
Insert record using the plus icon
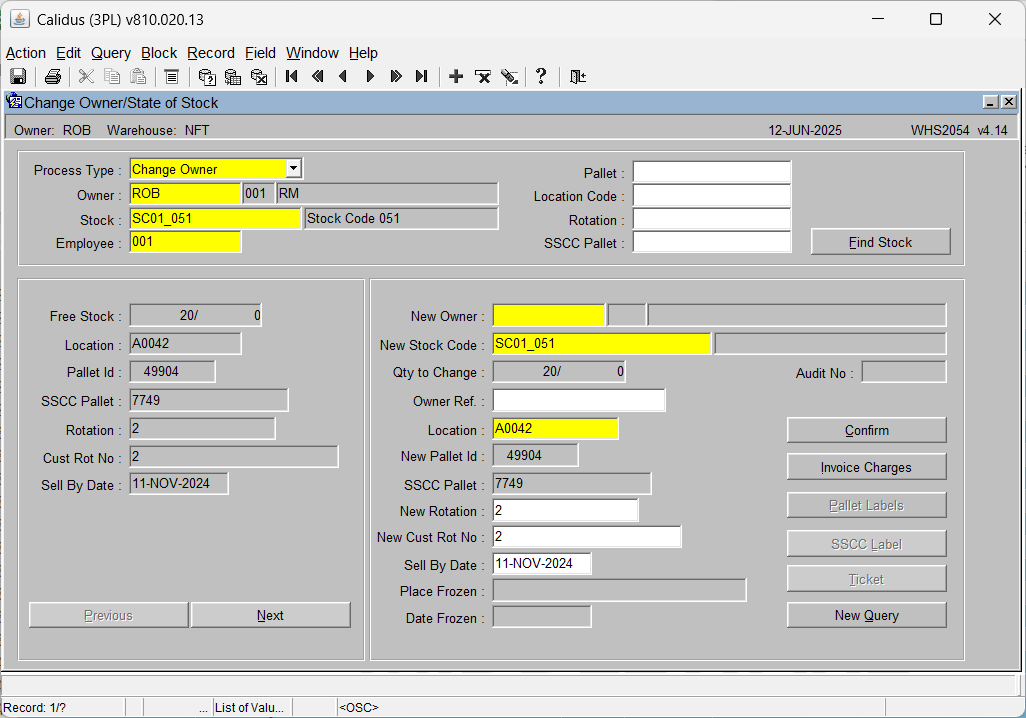(x=456, y=77)
